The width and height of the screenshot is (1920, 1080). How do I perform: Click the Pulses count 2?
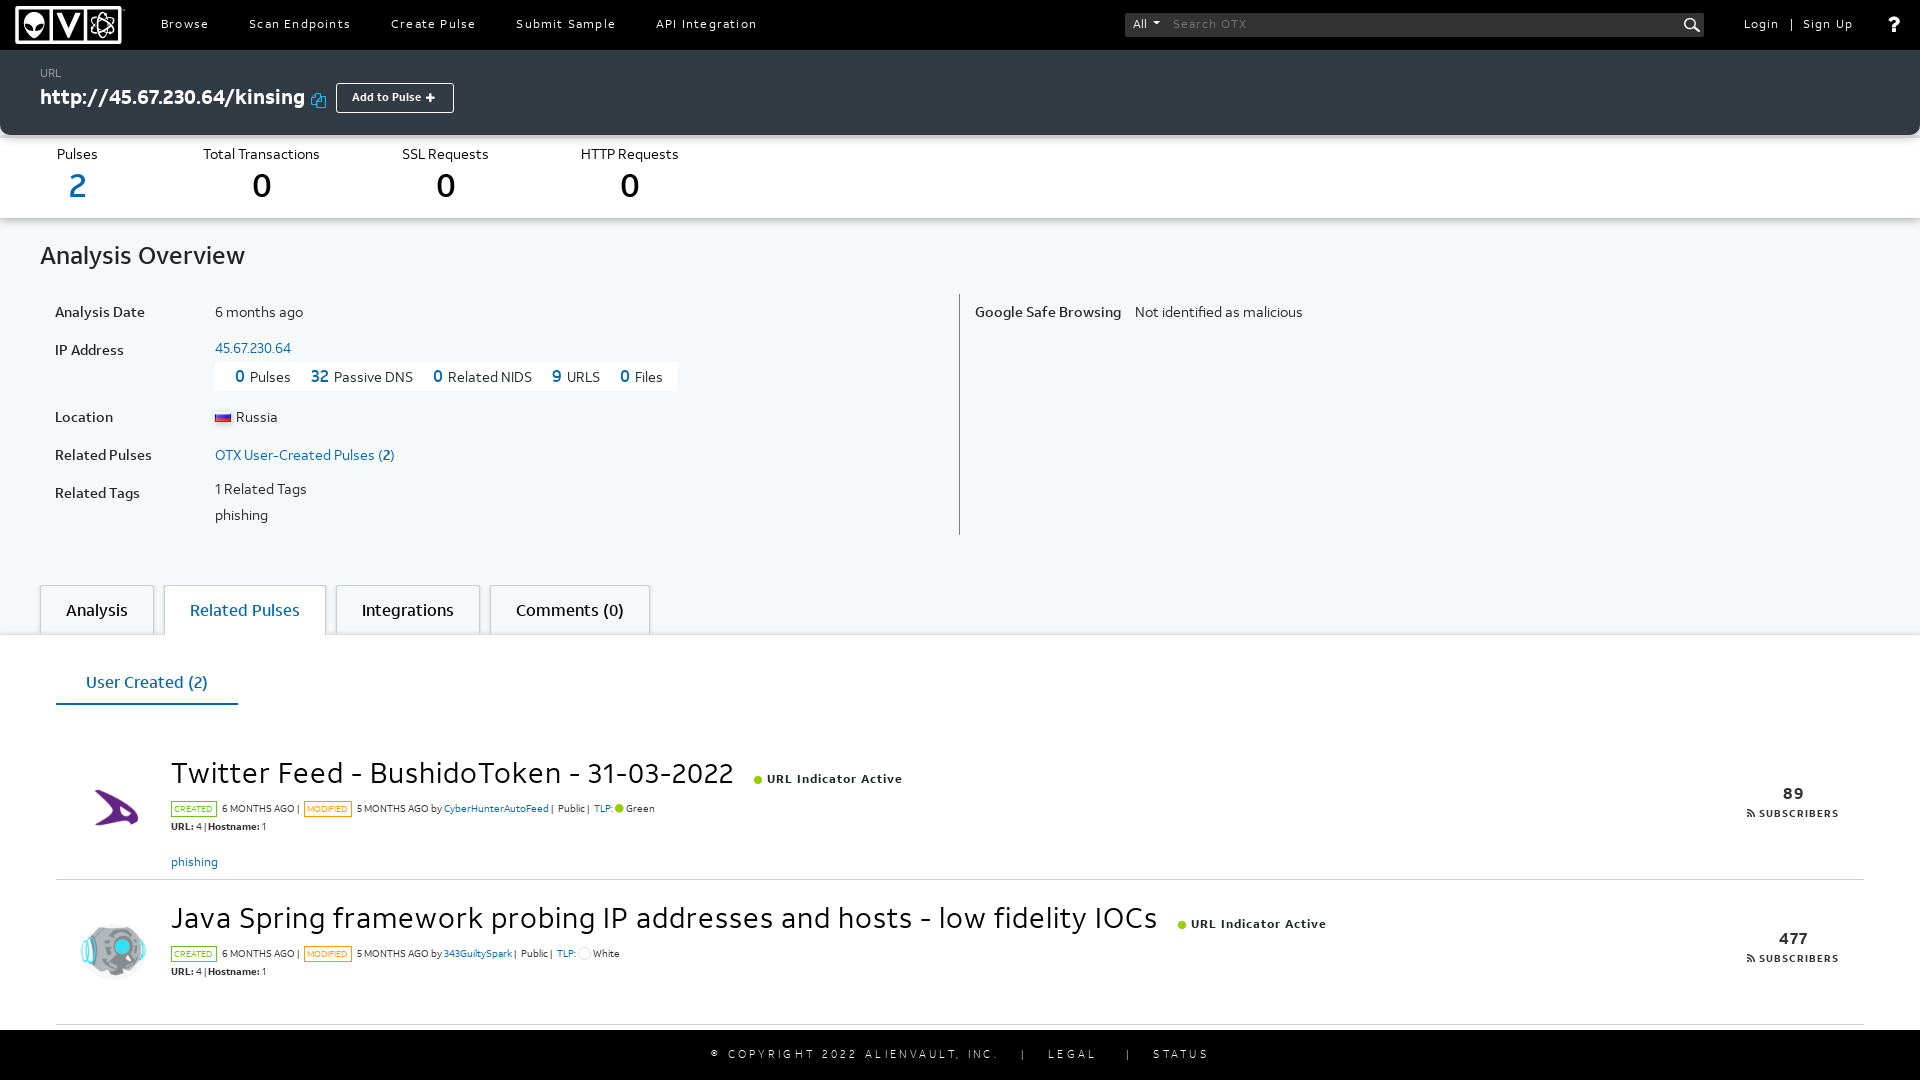click(77, 186)
